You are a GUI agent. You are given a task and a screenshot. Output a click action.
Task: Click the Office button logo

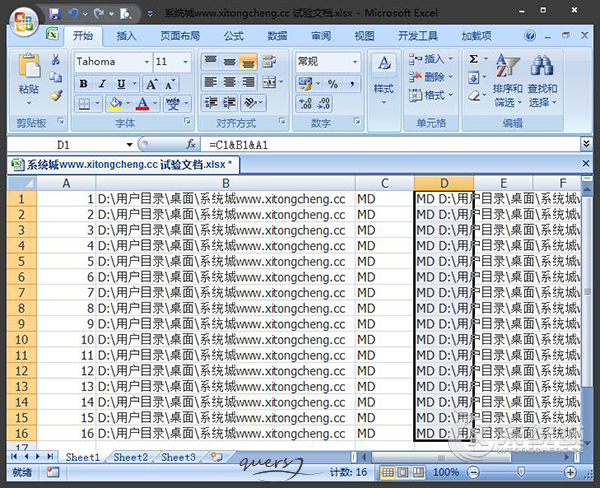pyautogui.click(x=24, y=21)
